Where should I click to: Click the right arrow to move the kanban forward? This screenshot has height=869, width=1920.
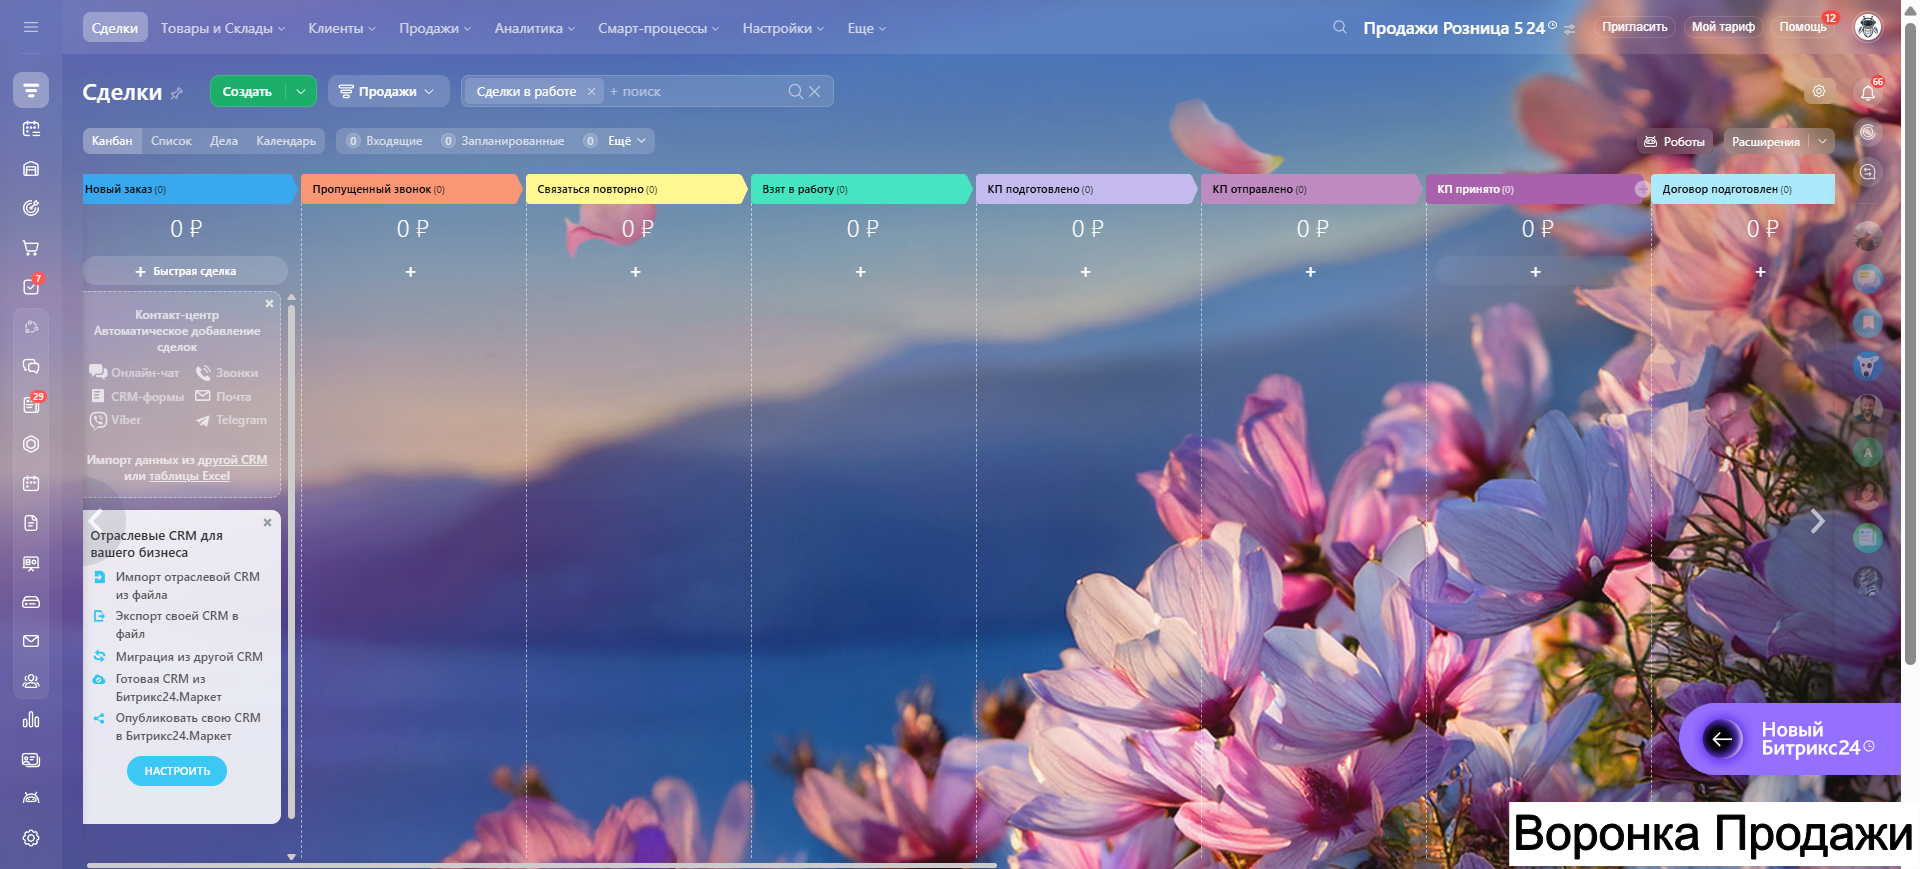coord(1818,521)
